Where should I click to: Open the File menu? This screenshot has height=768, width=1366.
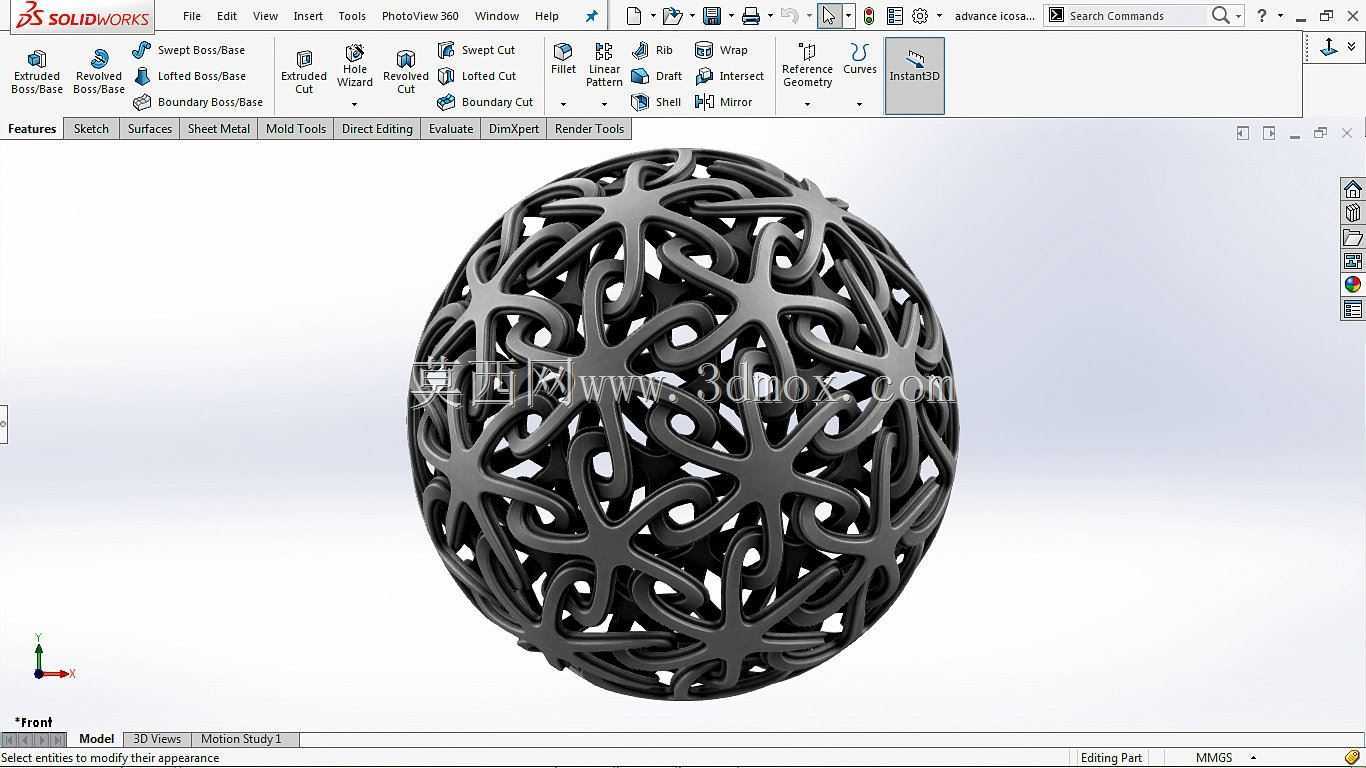pyautogui.click(x=192, y=16)
